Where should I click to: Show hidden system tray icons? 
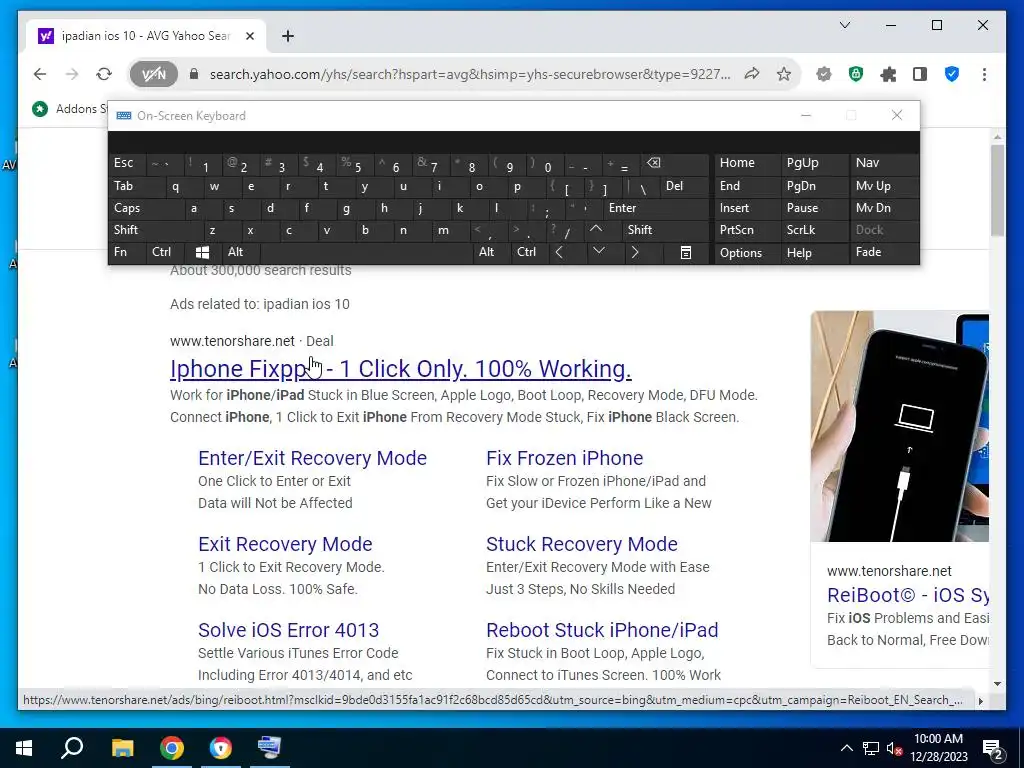(x=846, y=748)
